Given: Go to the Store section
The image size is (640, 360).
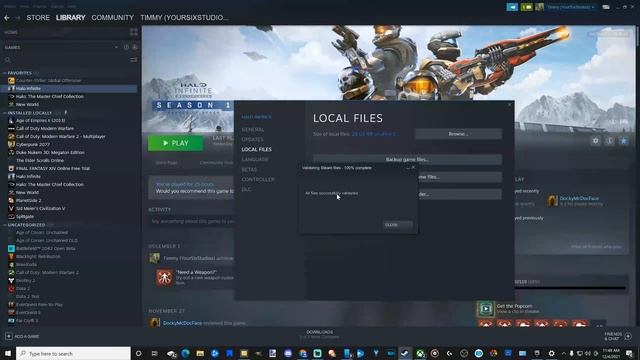Looking at the screenshot, I should pos(38,18).
